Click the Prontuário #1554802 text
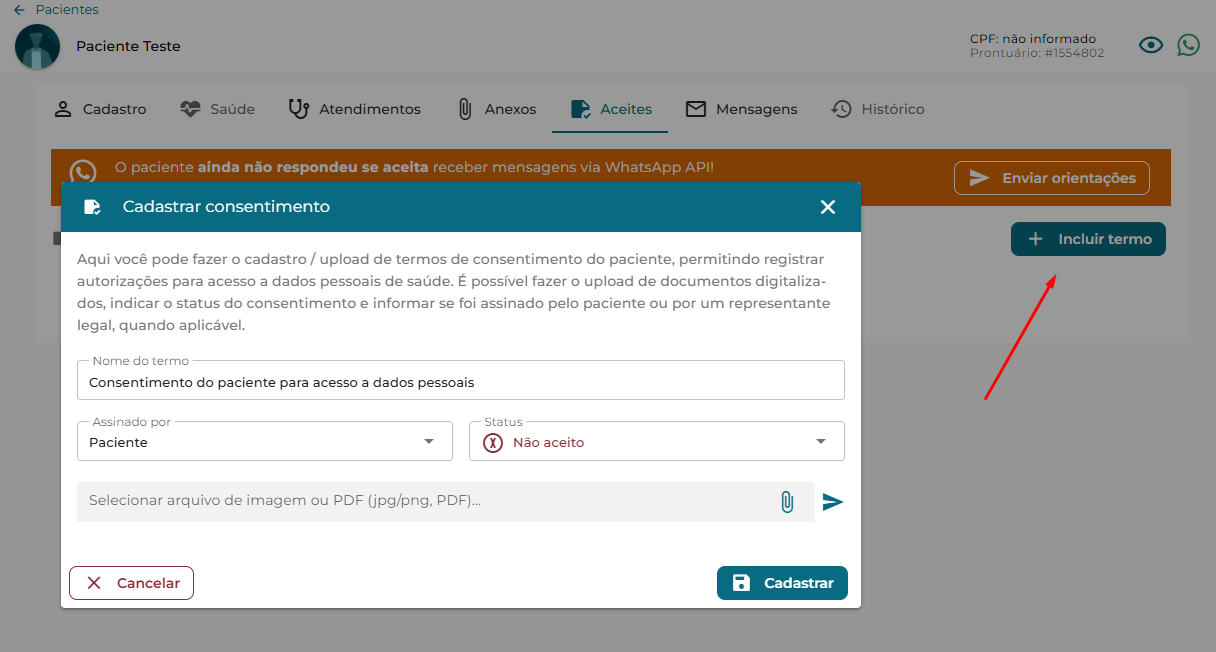This screenshot has height=652, width=1216. [x=1037, y=53]
